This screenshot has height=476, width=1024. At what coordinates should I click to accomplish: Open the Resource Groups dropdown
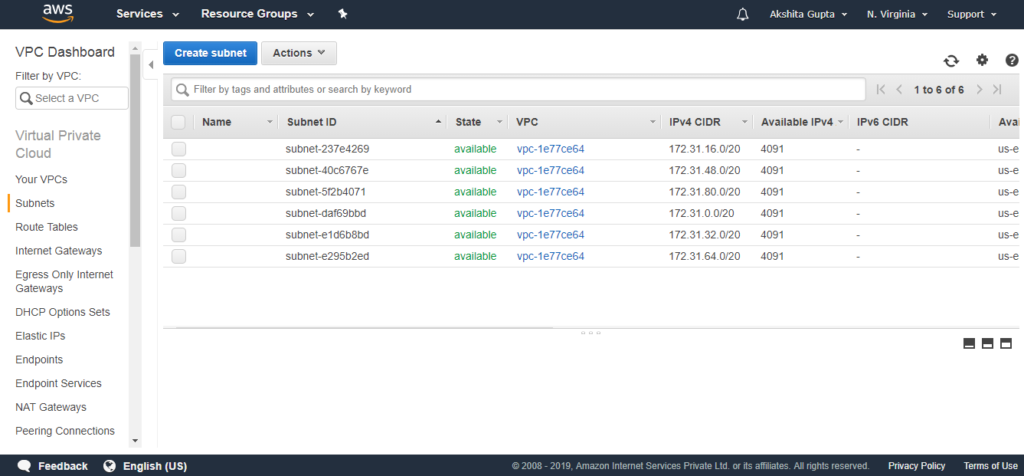tap(257, 14)
